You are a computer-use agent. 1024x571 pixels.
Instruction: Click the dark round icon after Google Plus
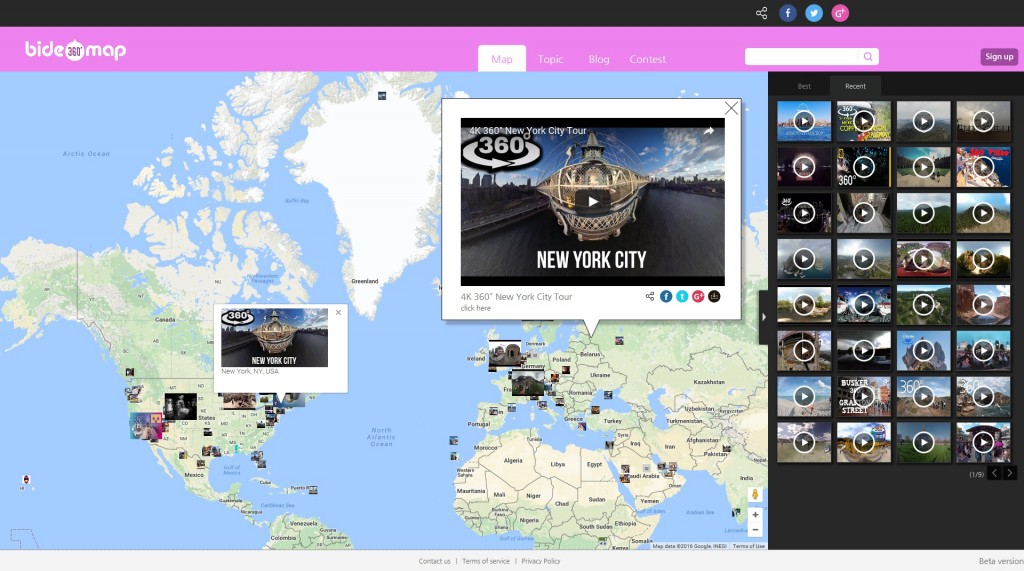pos(714,297)
